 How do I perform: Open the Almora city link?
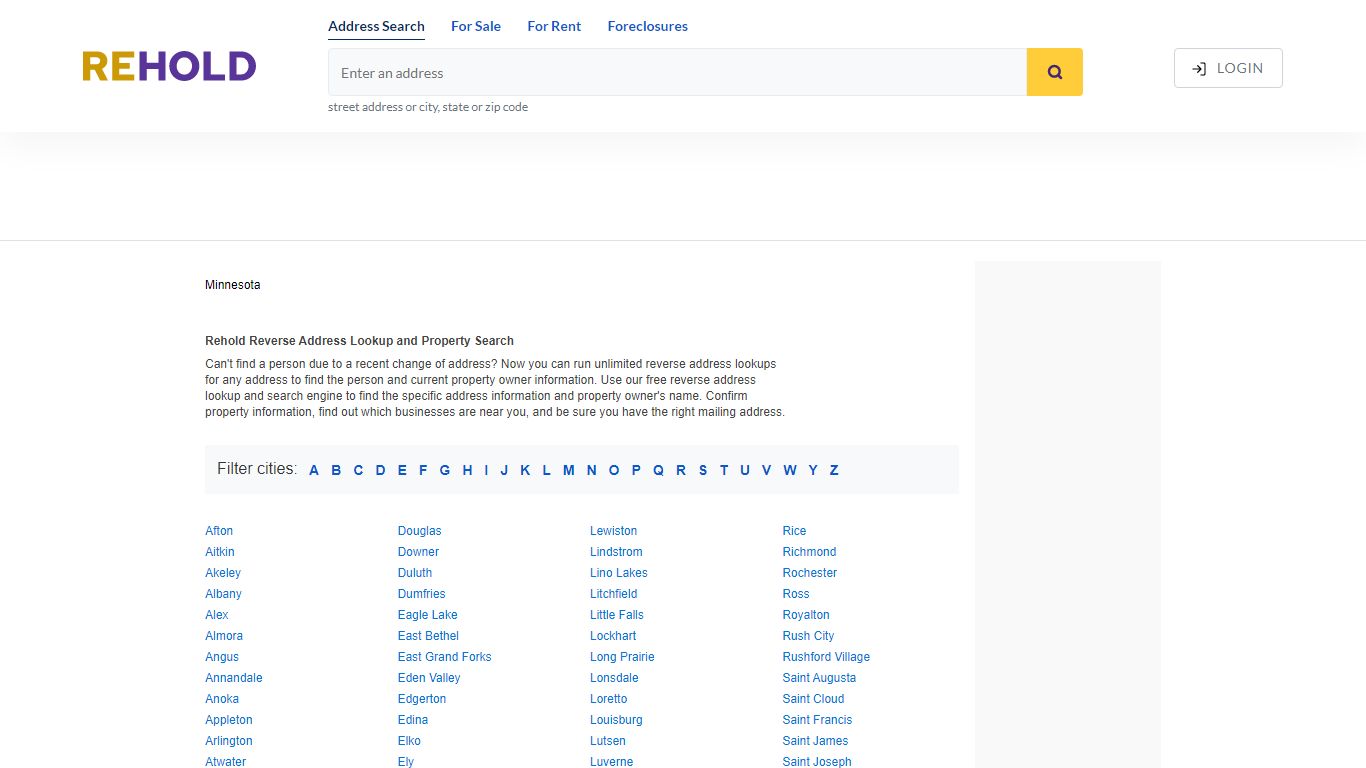(224, 636)
